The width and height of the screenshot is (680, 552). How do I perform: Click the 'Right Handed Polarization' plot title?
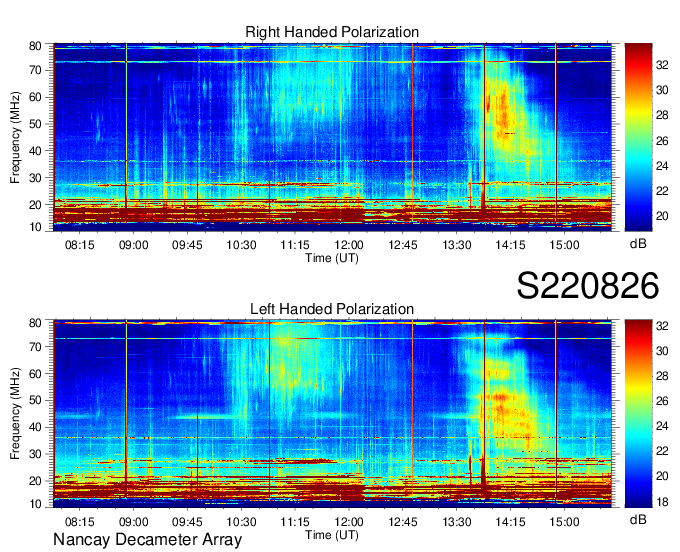[332, 32]
